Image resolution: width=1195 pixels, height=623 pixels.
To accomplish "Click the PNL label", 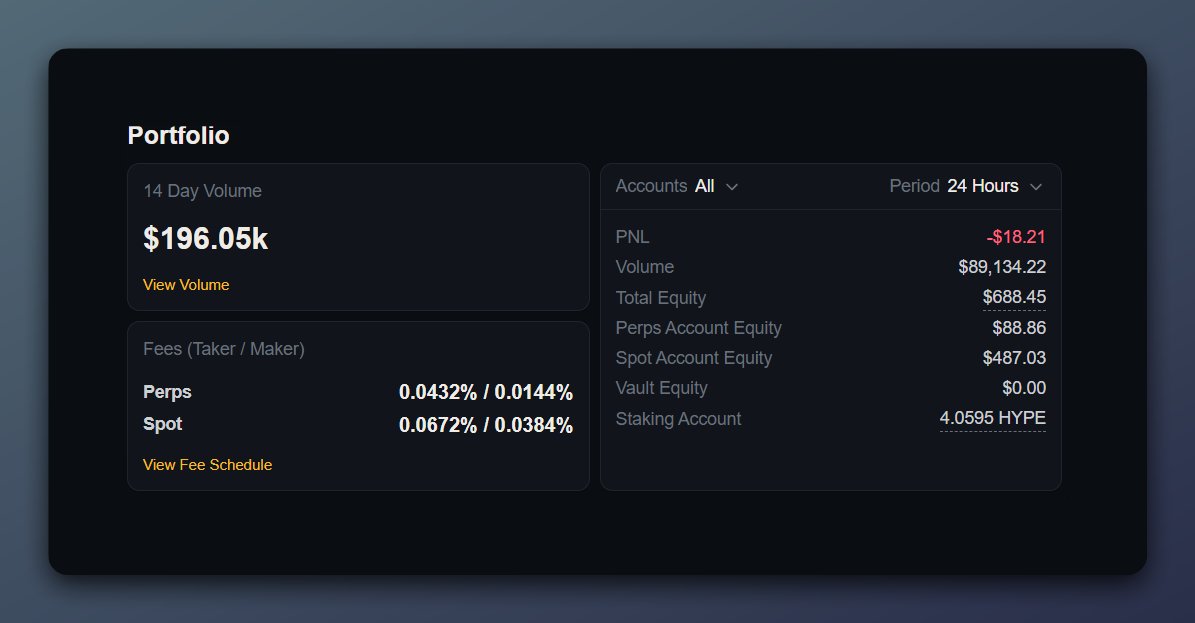I will 633,237.
